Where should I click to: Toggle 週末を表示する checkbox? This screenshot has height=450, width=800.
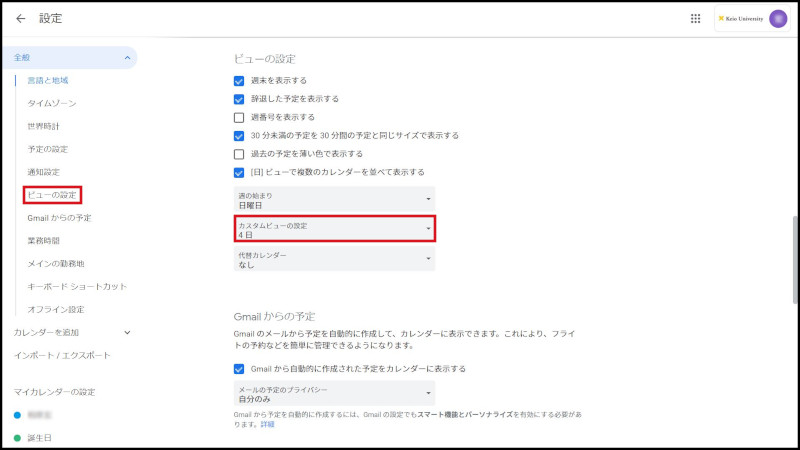pyautogui.click(x=239, y=80)
